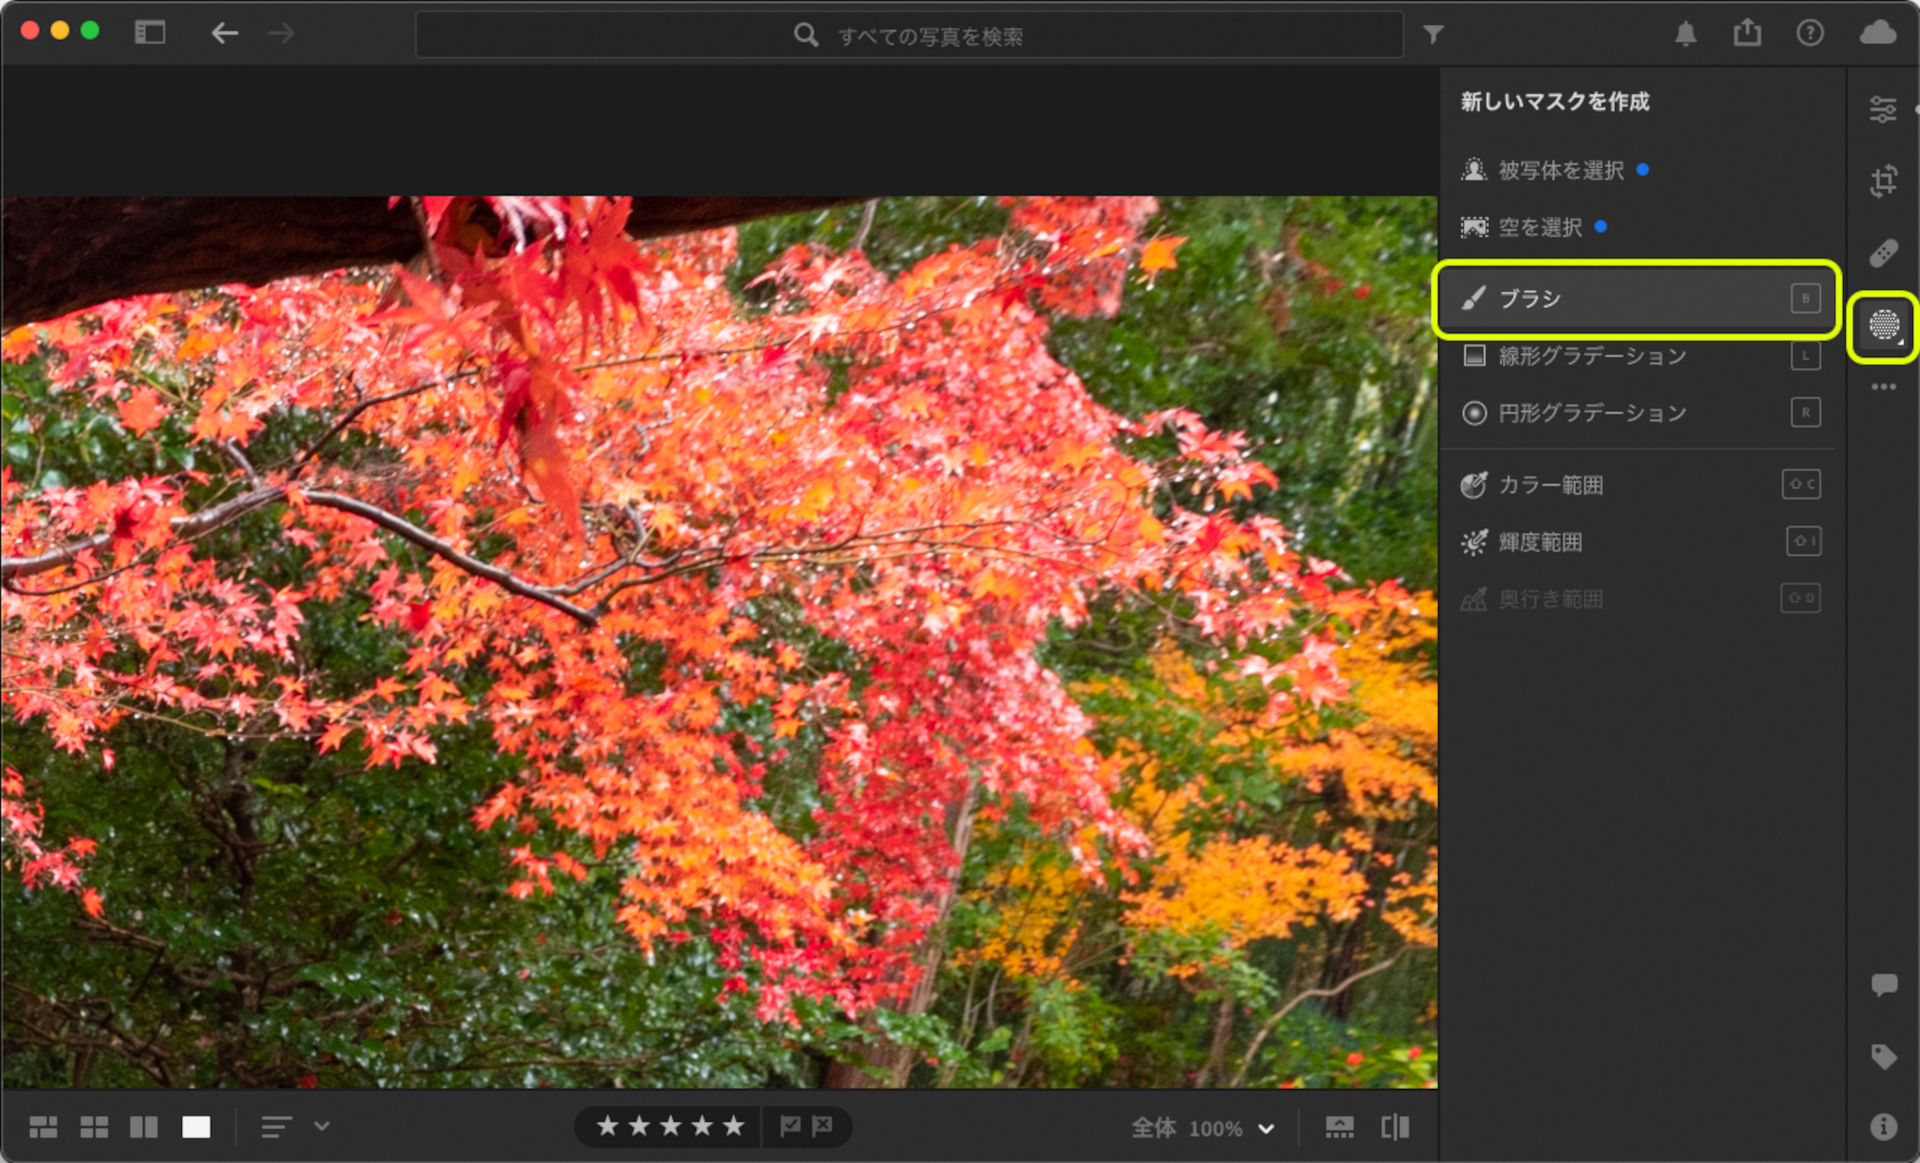This screenshot has height=1163, width=1920.
Task: Set rating with the fifth star
Action: click(x=734, y=1127)
